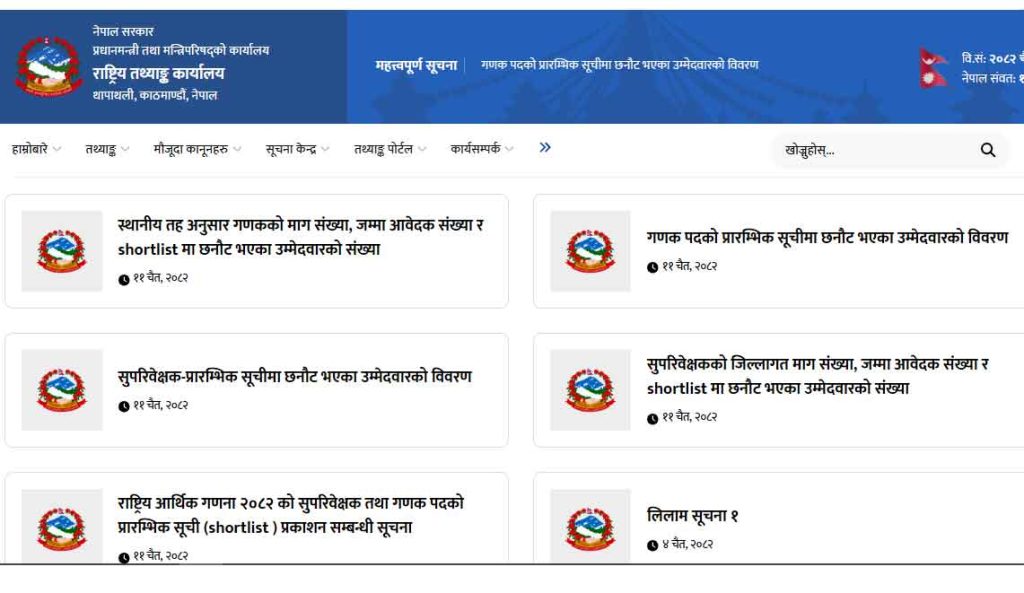The image size is (1024, 593).
Task: Open thumbnail of सुपरिवेक्षक-प्रारम्भिक सूची notice
Action: [62, 390]
